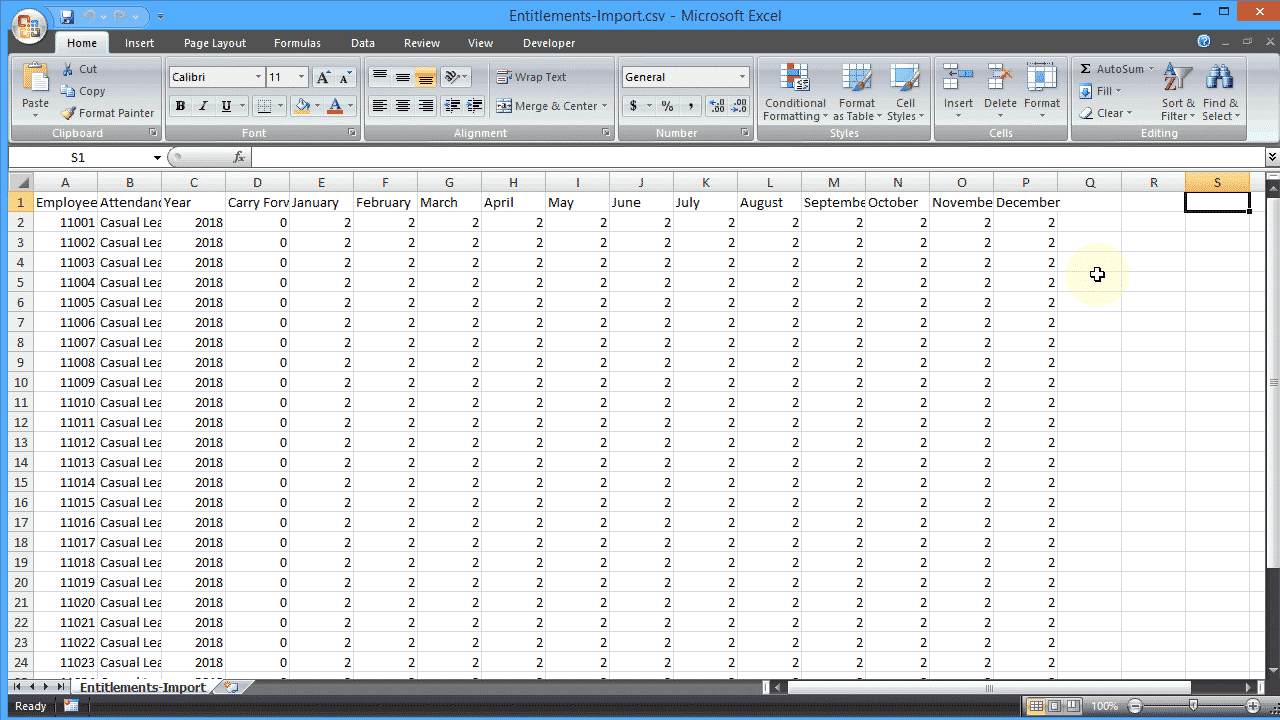Viewport: 1280px width, 720px height.
Task: Click Delete cells button
Action: (1000, 92)
